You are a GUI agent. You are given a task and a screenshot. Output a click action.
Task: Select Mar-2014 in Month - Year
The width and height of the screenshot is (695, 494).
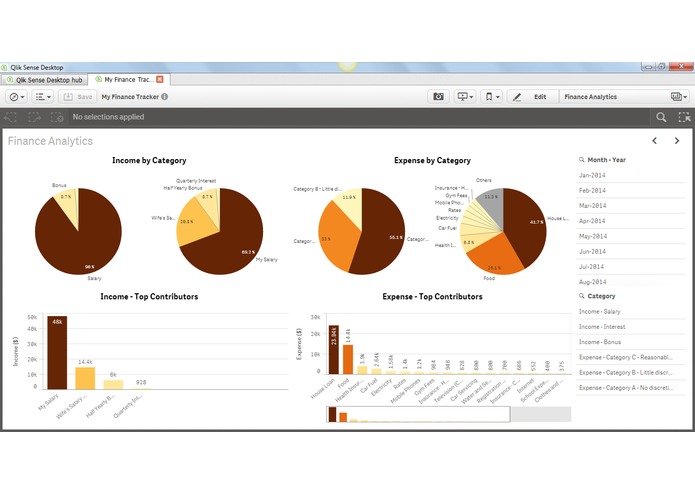630,206
